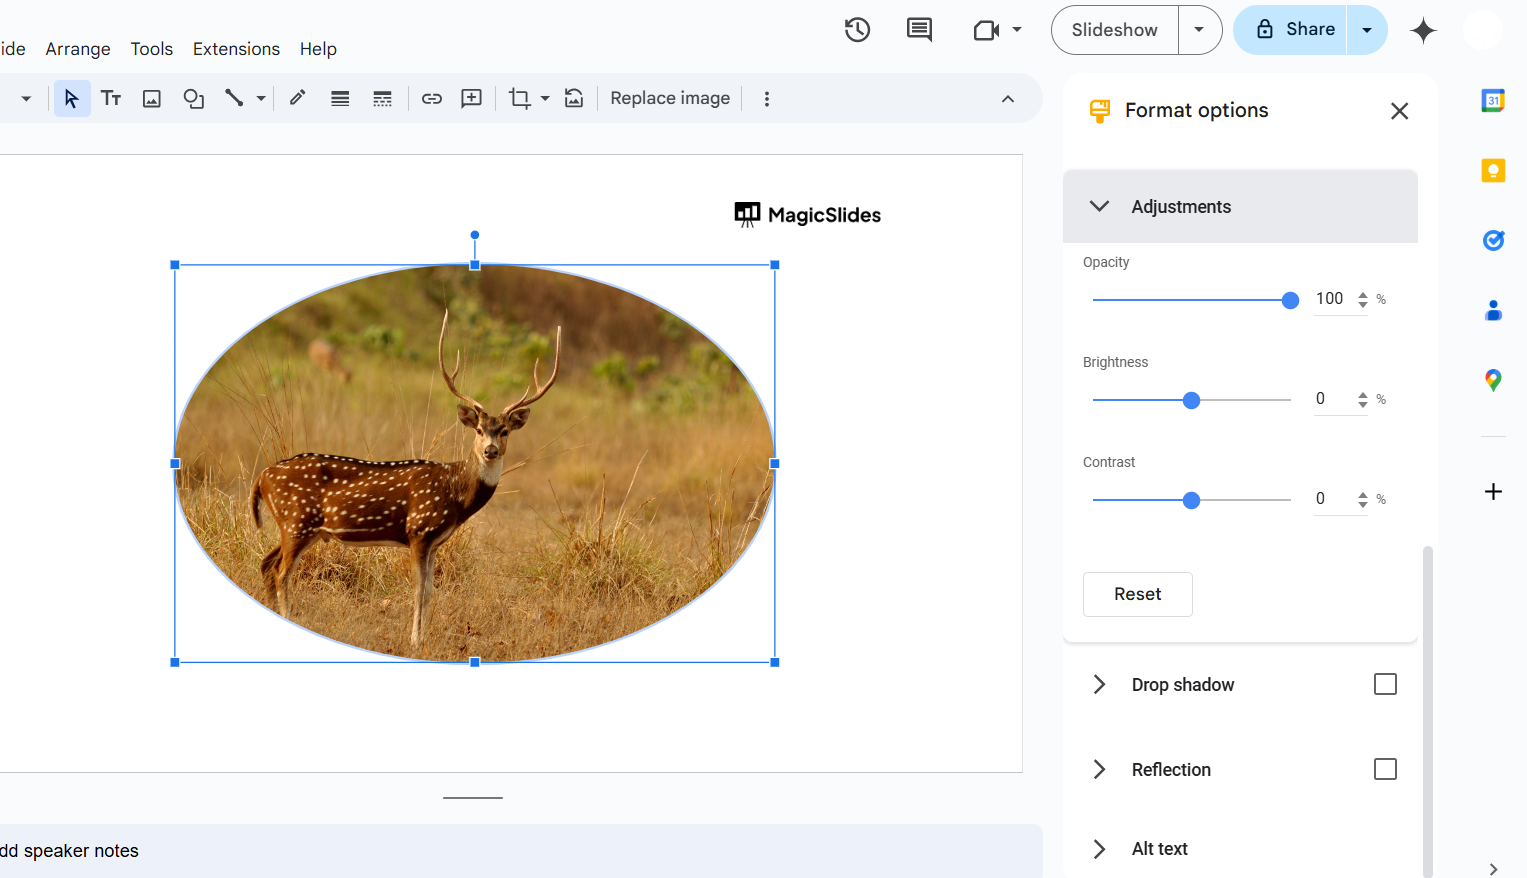Click Replace image
1527x878 pixels.
click(670, 98)
